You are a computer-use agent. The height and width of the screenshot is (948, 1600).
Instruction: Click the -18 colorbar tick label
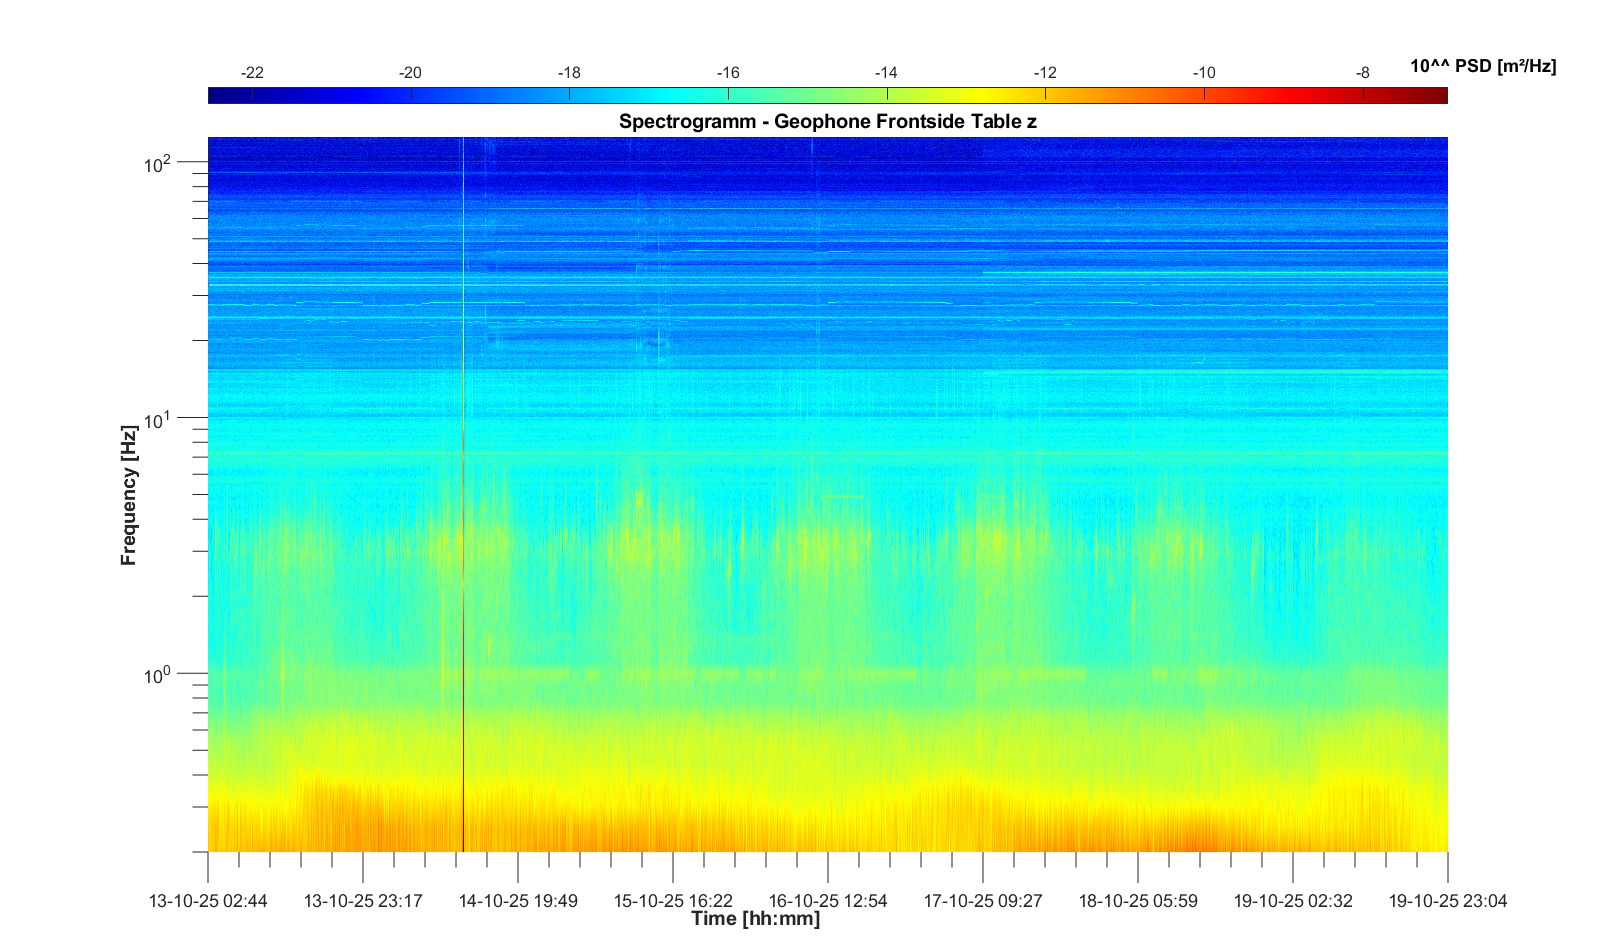pyautogui.click(x=569, y=73)
